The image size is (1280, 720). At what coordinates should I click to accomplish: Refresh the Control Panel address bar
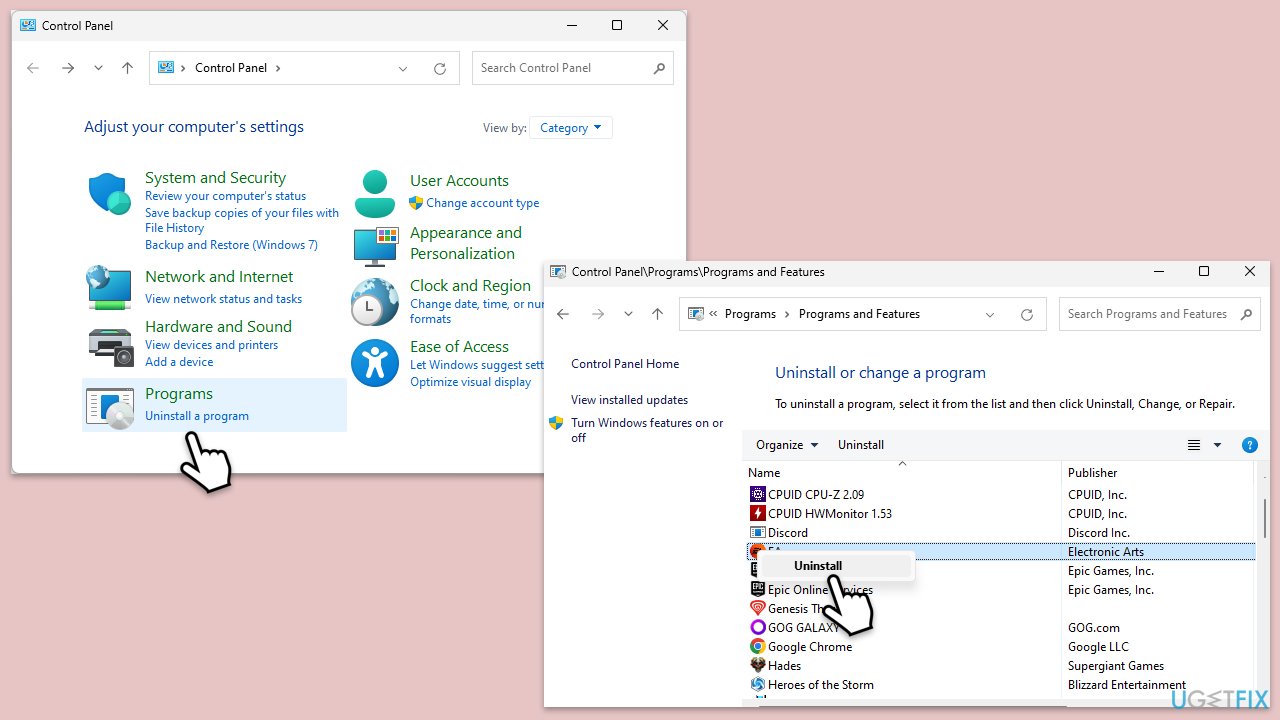(x=439, y=68)
